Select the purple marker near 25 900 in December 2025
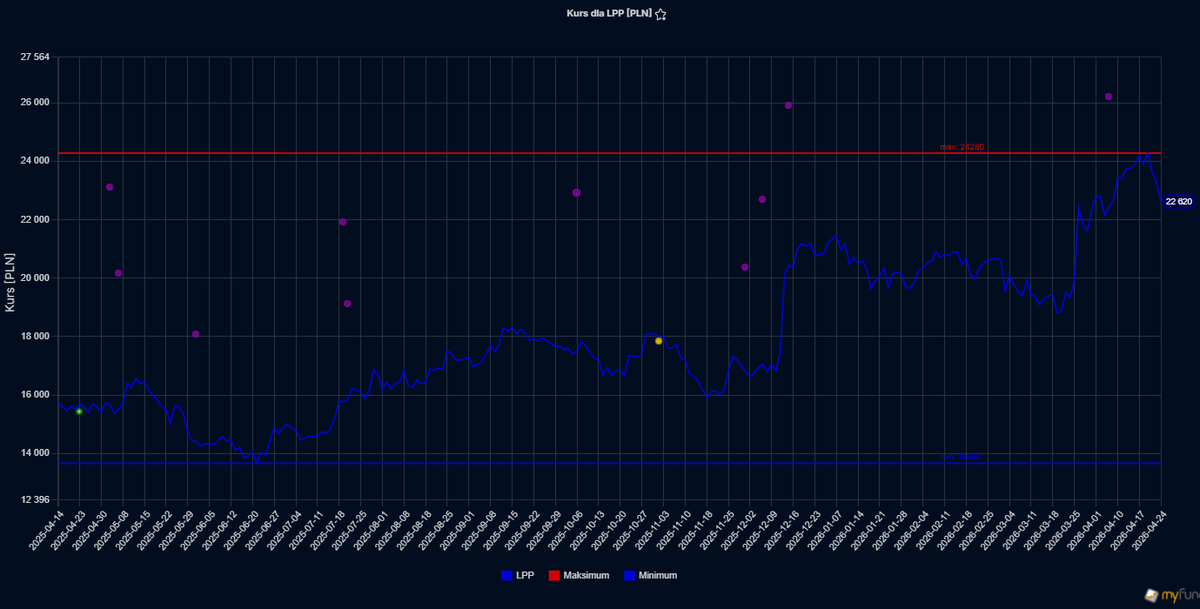The height and width of the screenshot is (609, 1200). point(788,105)
